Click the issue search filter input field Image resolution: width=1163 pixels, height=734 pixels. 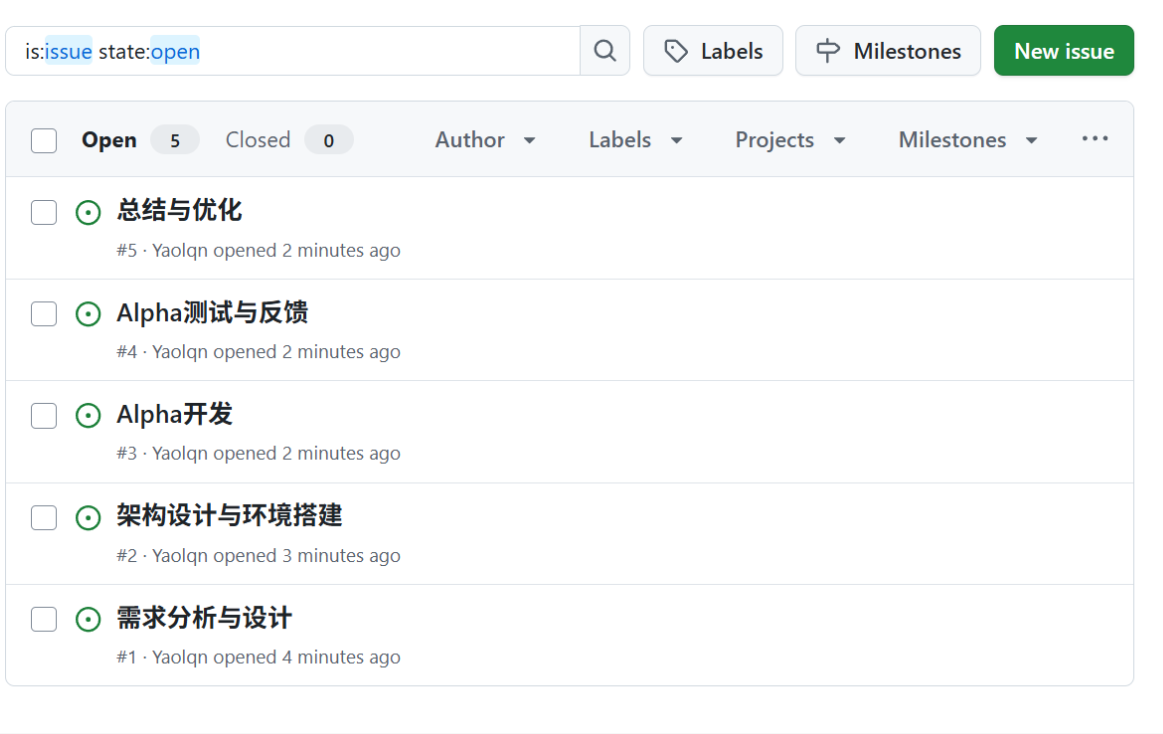tap(293, 51)
